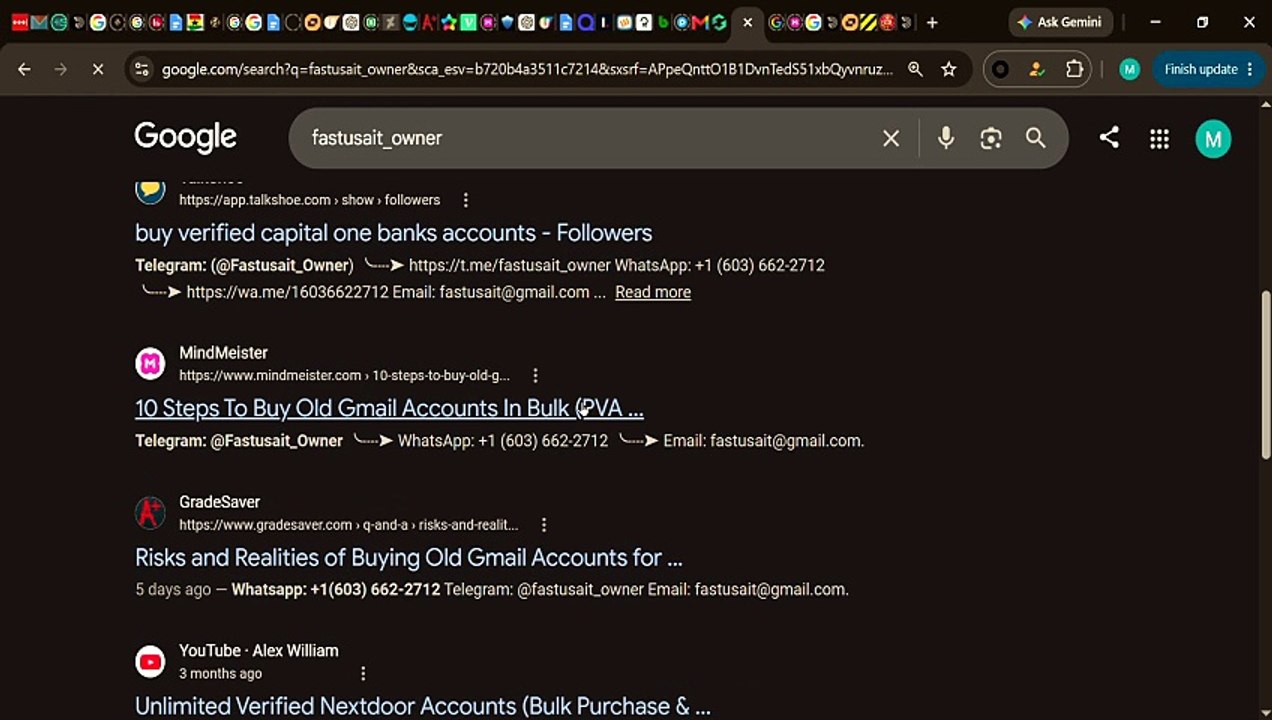Start voice search with the microphone icon
The image size is (1272, 720).
946,138
